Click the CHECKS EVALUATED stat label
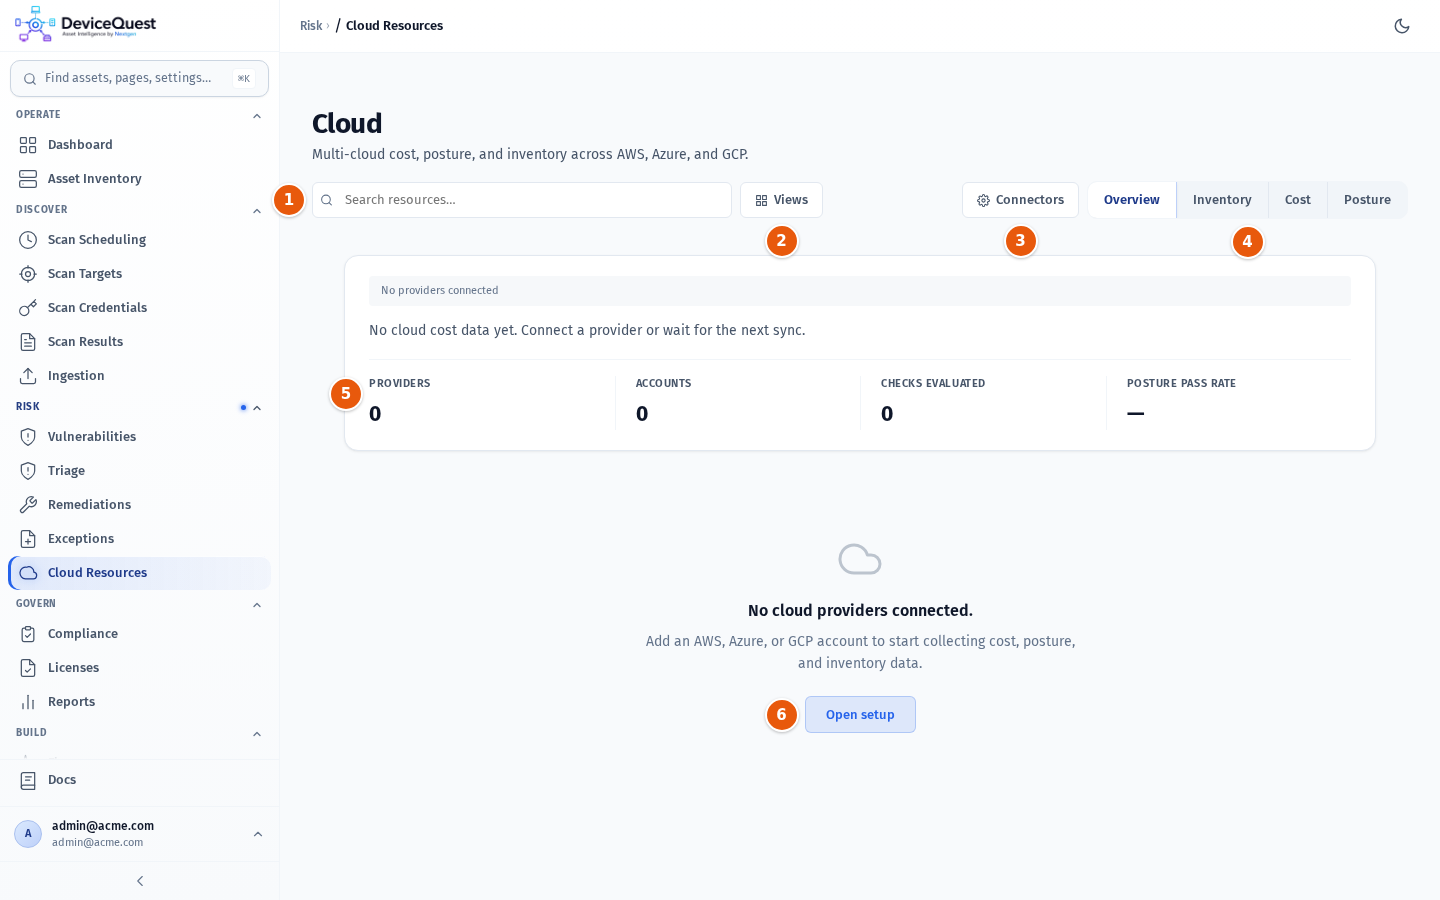The width and height of the screenshot is (1440, 900). [933, 384]
